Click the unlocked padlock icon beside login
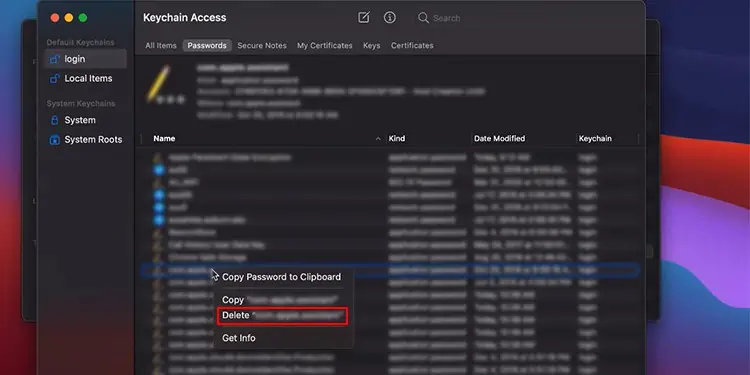Viewport: 750px width, 375px height. pos(55,59)
